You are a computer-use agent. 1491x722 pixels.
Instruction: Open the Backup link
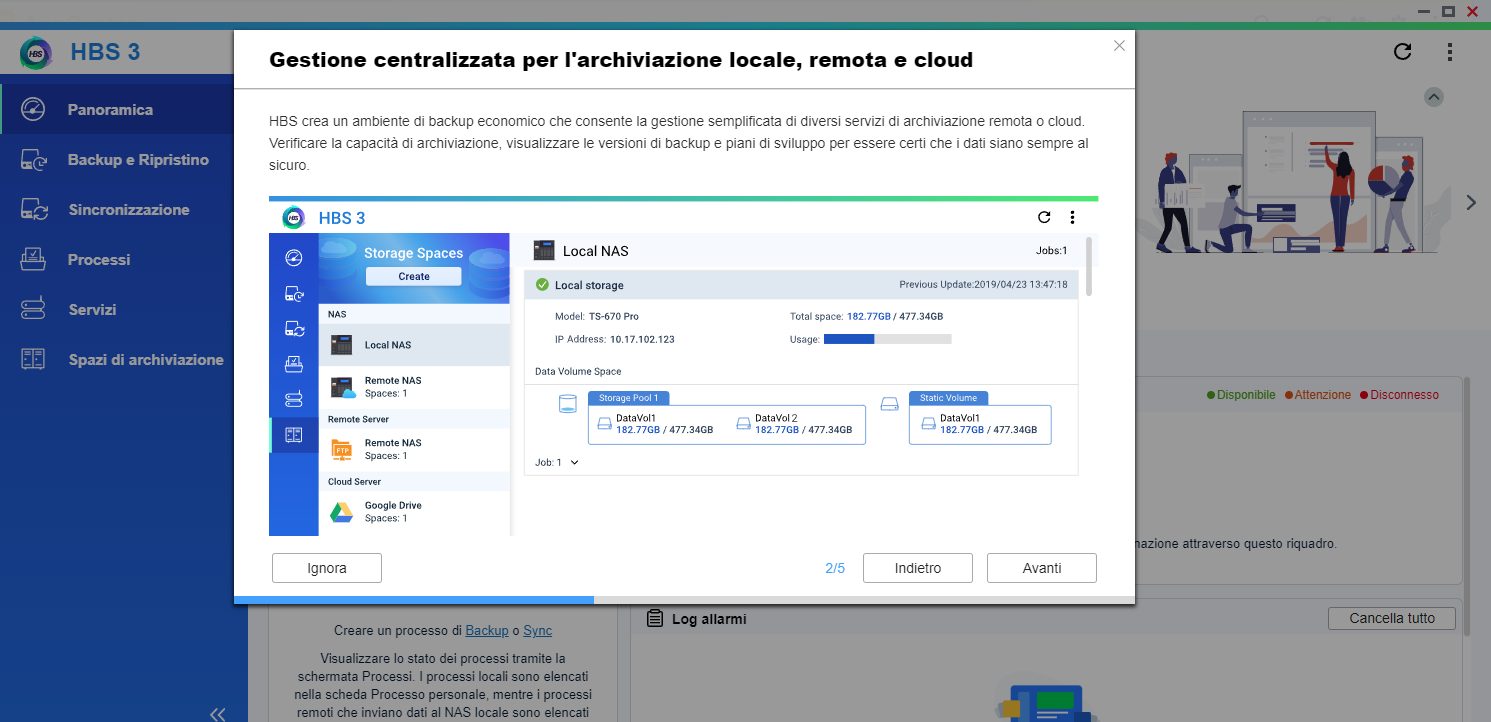[x=487, y=631]
